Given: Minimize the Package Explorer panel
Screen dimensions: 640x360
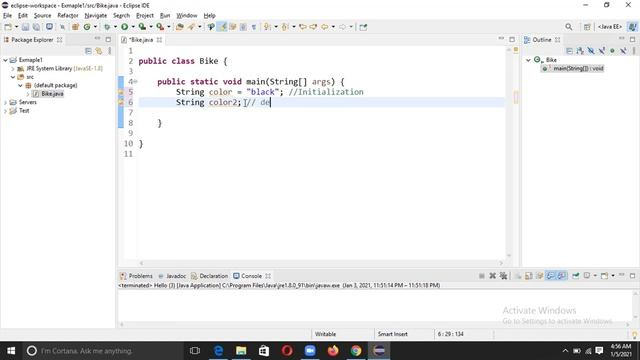Looking at the screenshot, I should pos(97,39).
